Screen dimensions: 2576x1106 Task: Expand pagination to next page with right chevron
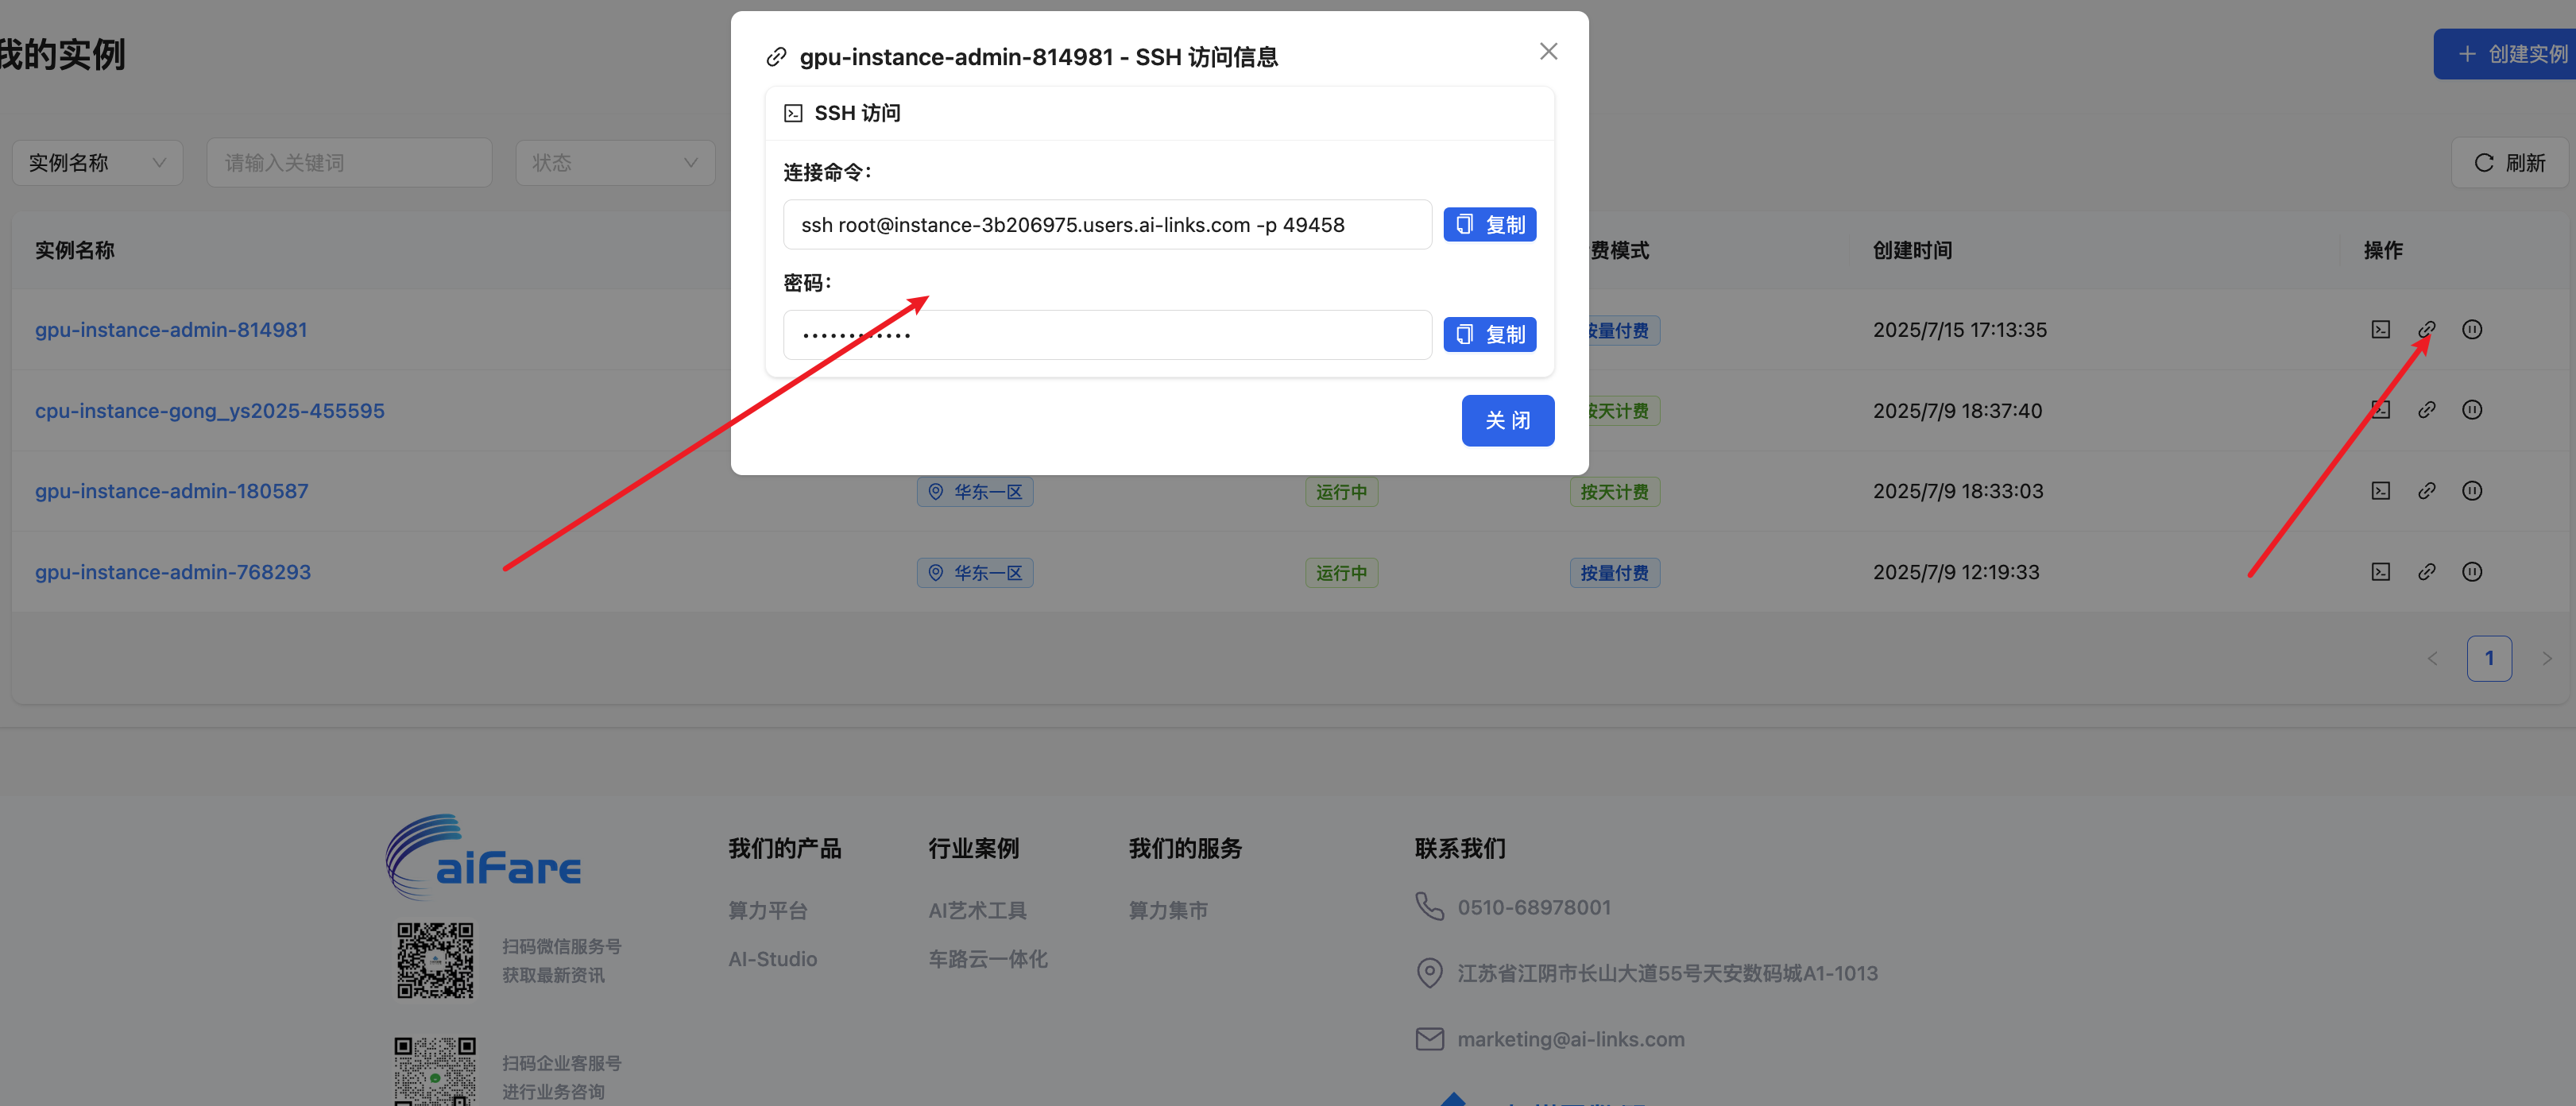[2547, 658]
